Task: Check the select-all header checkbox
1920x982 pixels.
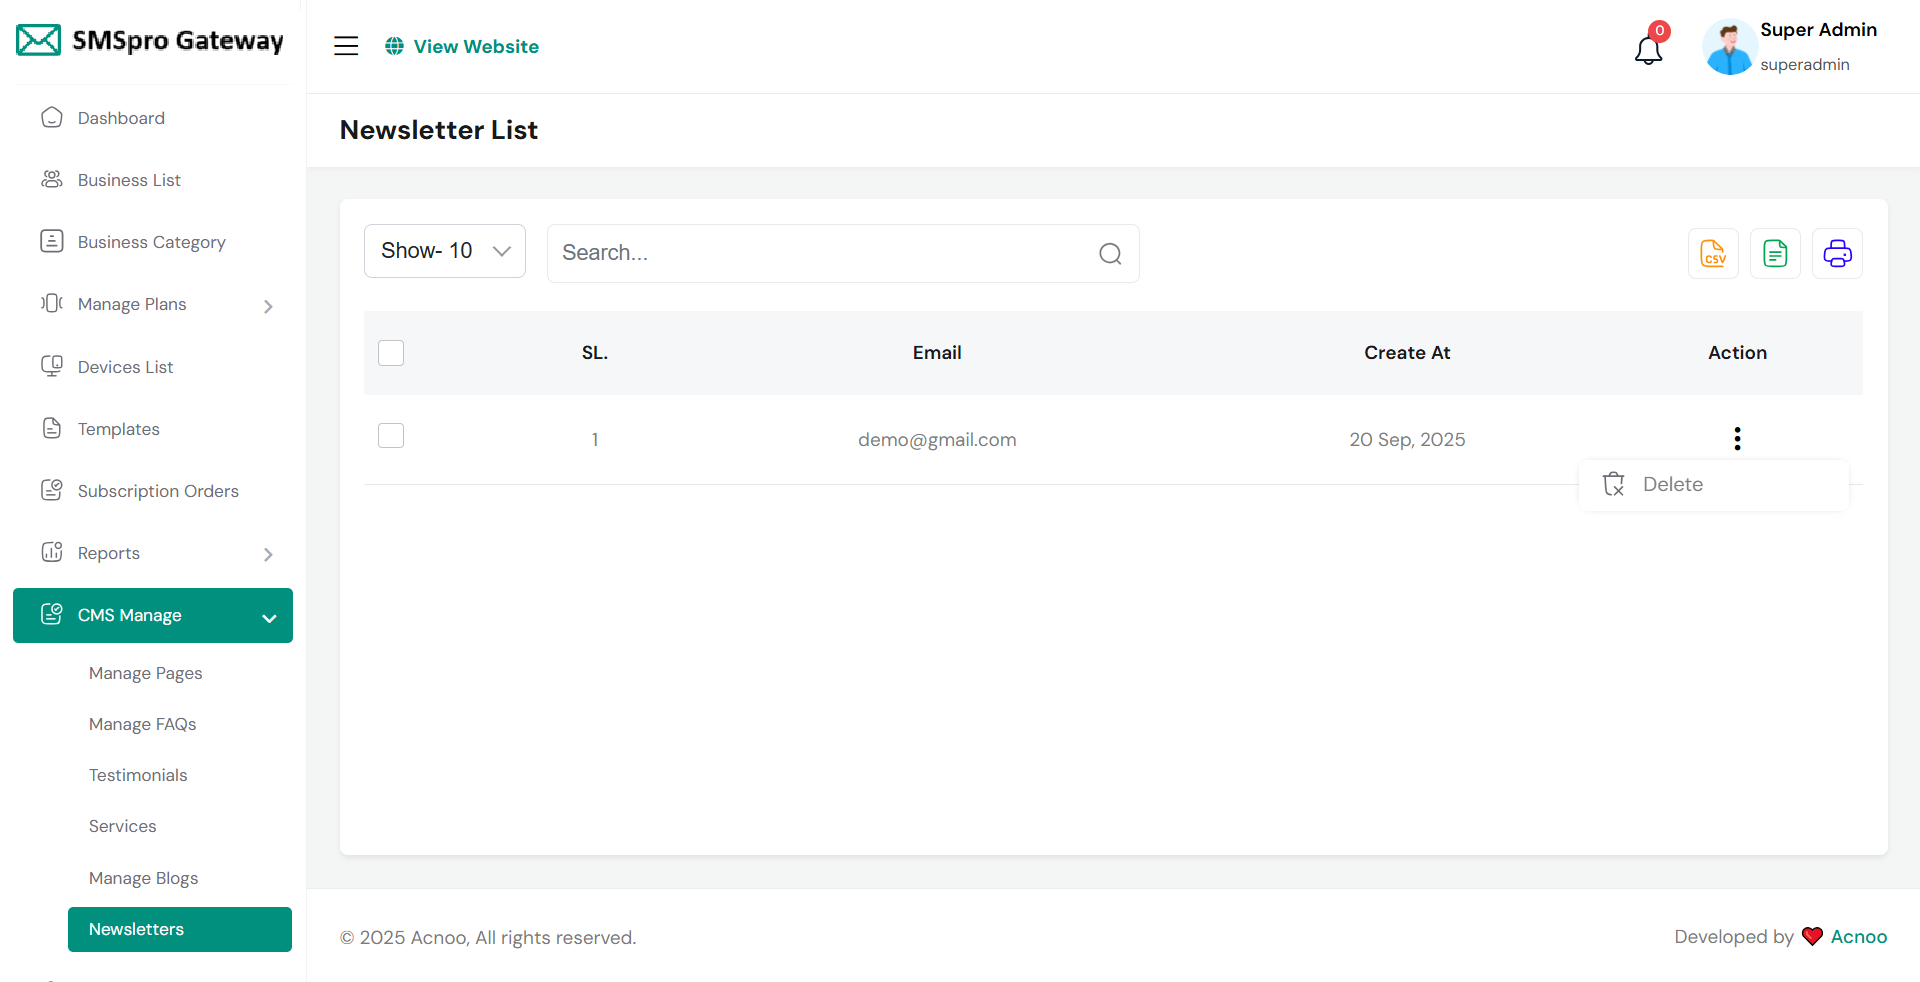Action: click(x=391, y=353)
